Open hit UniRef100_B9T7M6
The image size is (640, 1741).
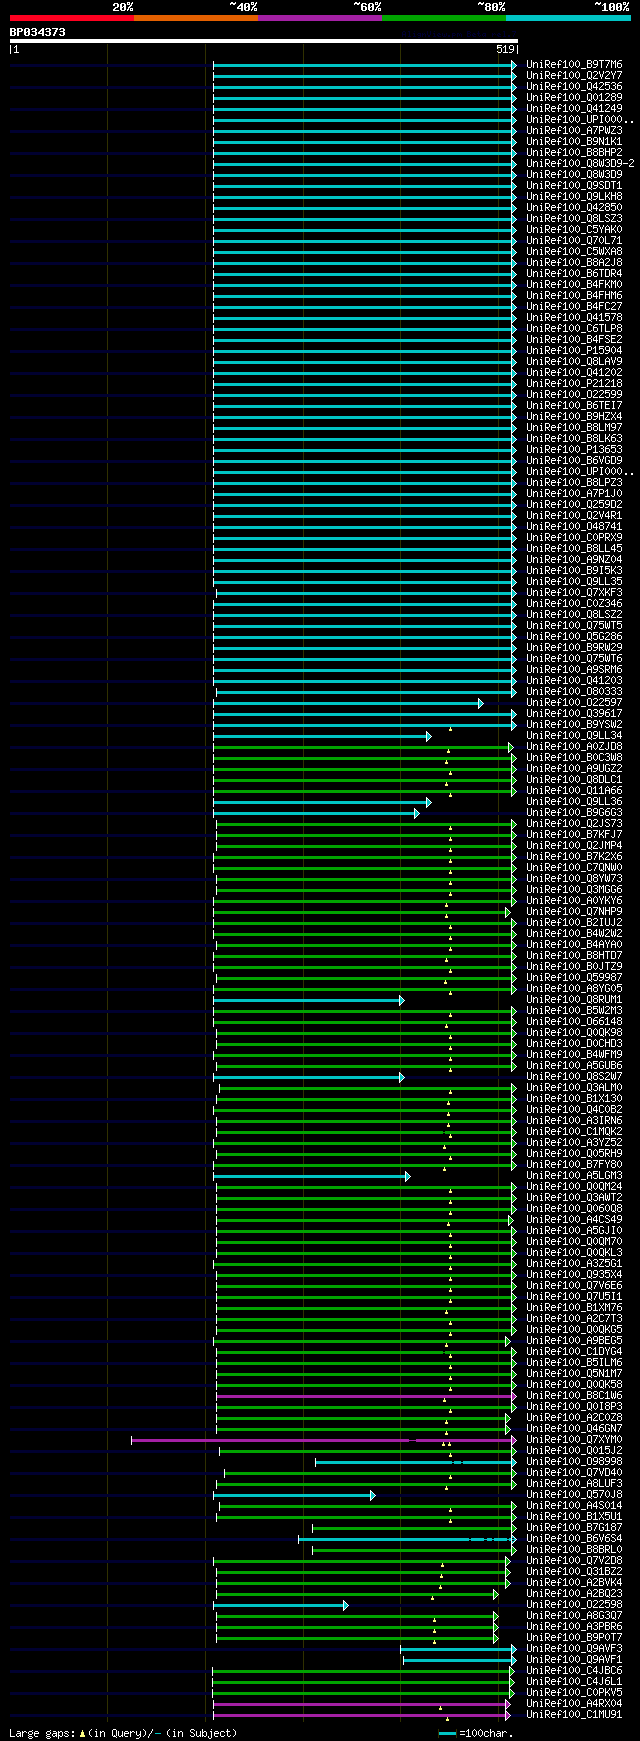coord(574,65)
